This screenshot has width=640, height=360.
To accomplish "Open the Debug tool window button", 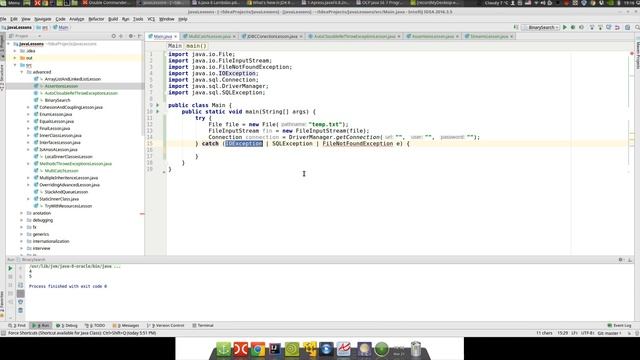I will click(67, 325).
